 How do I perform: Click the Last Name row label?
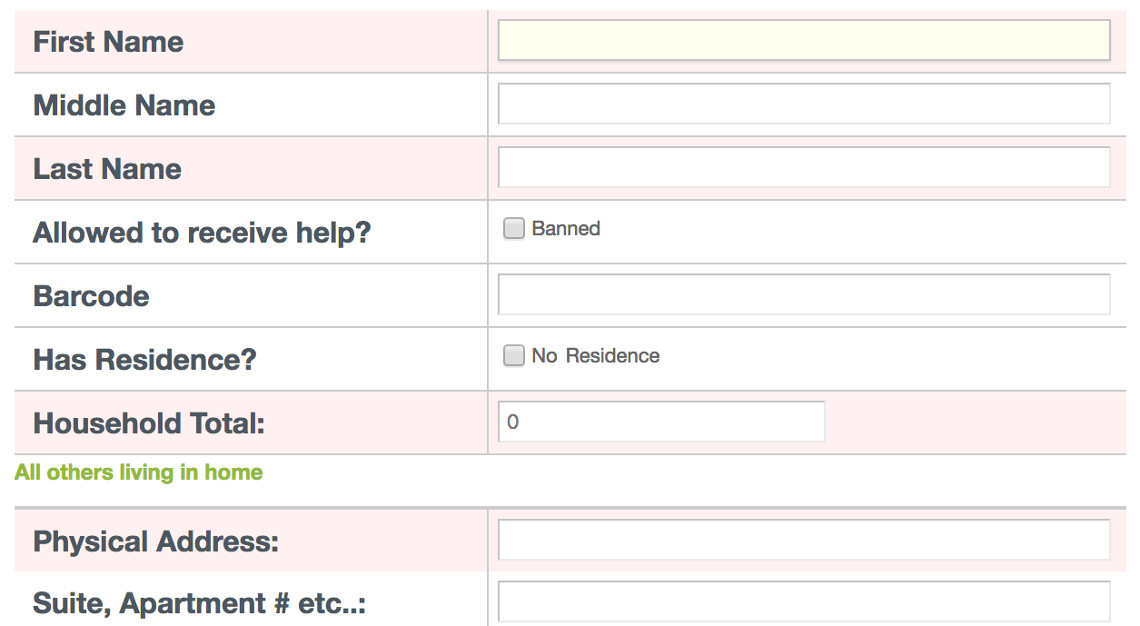[x=108, y=169]
